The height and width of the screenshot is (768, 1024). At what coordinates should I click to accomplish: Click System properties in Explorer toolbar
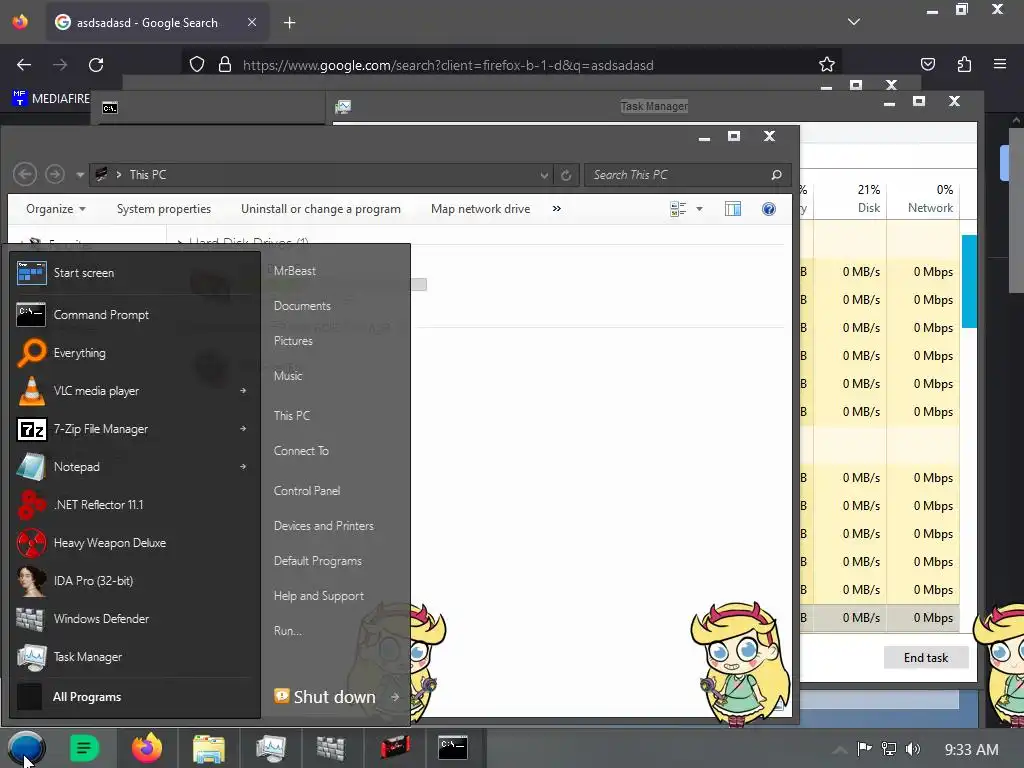click(164, 209)
